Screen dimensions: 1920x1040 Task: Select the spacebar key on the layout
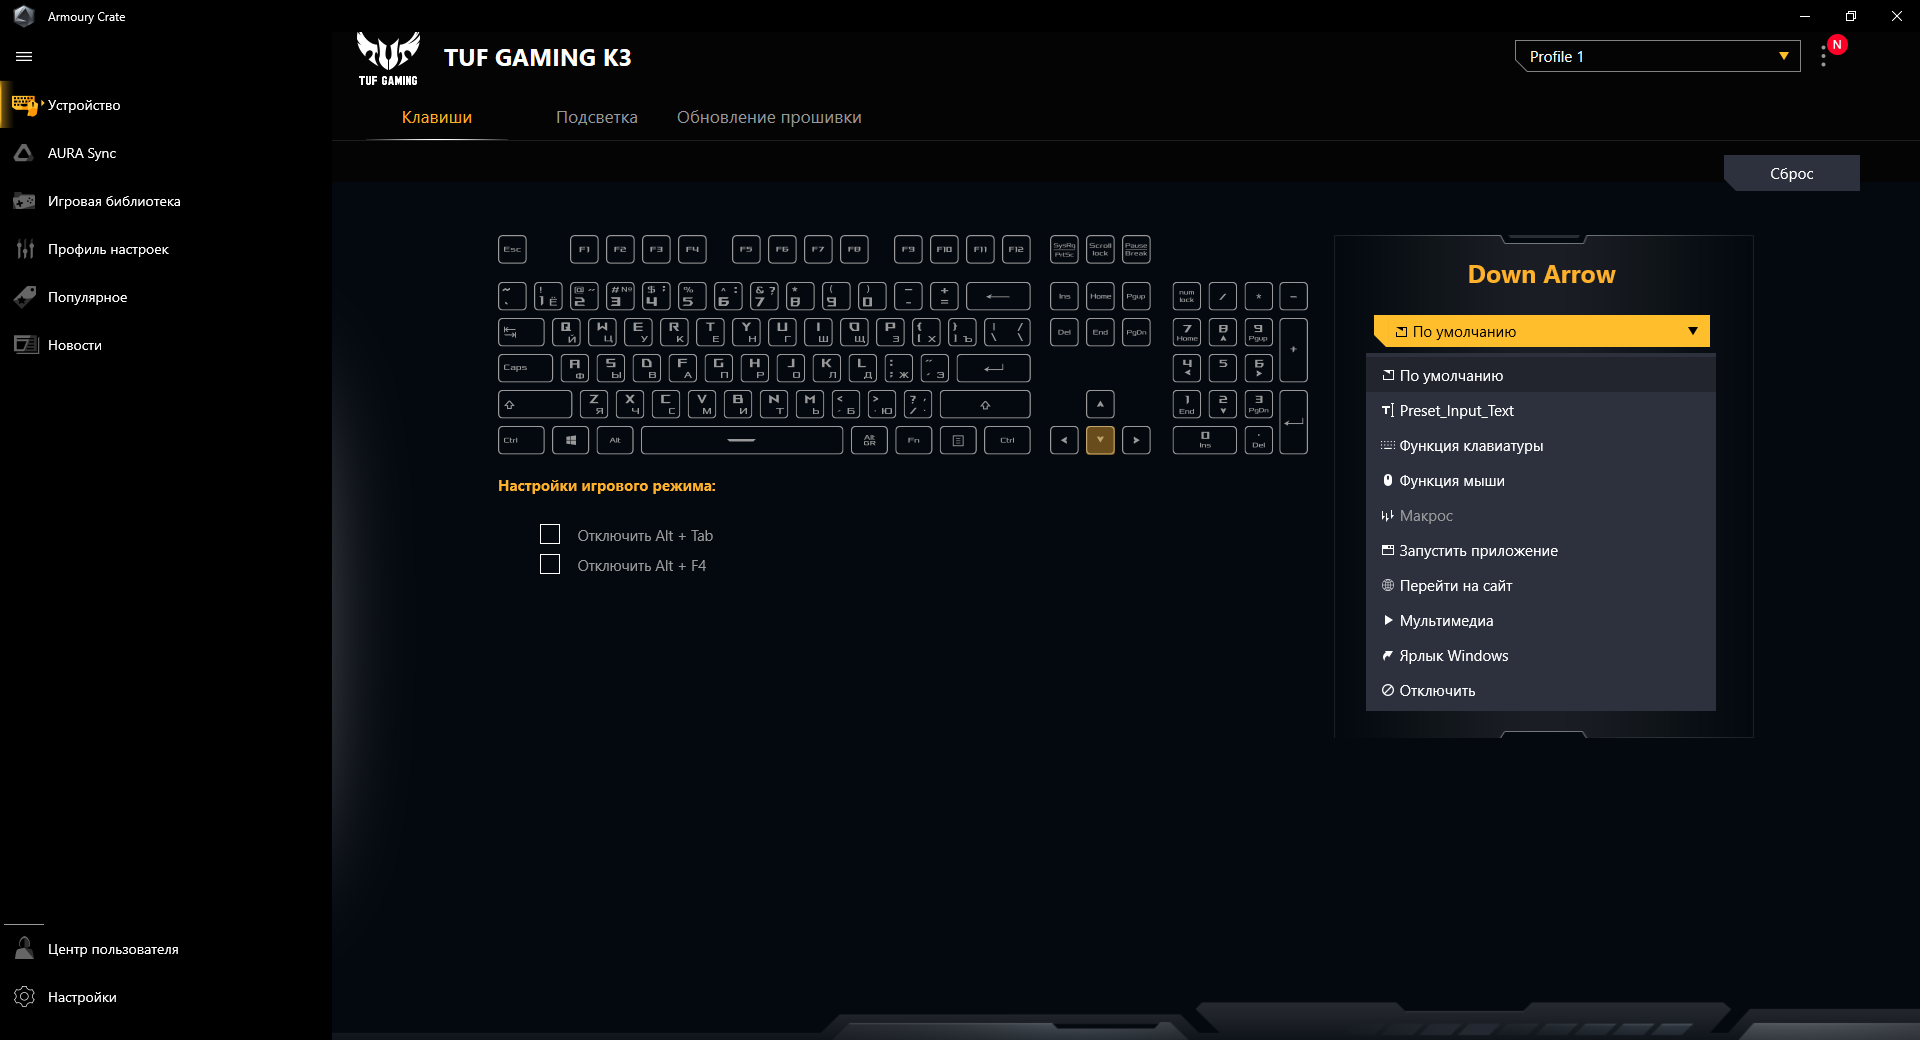(742, 440)
